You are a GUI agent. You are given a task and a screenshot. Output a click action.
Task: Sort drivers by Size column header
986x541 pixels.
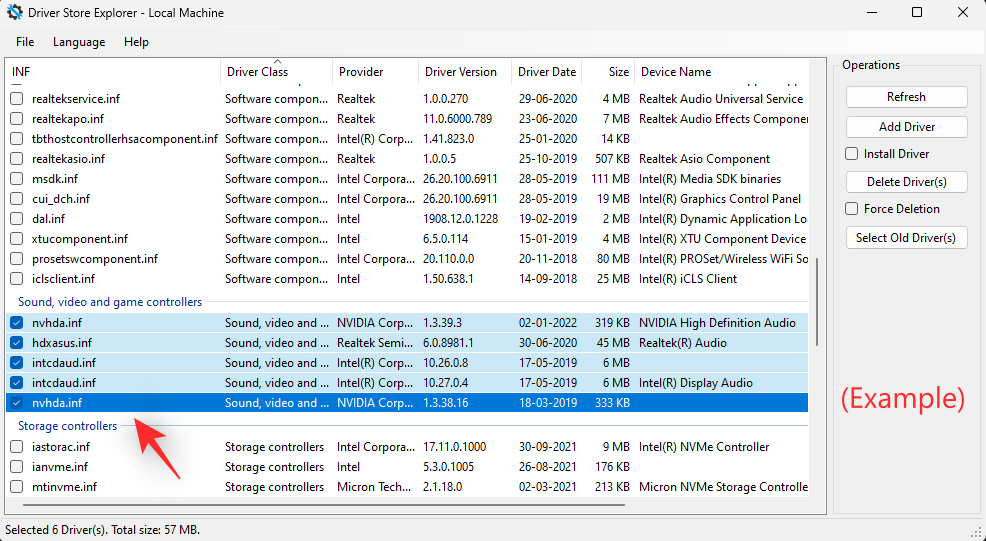[x=619, y=72]
